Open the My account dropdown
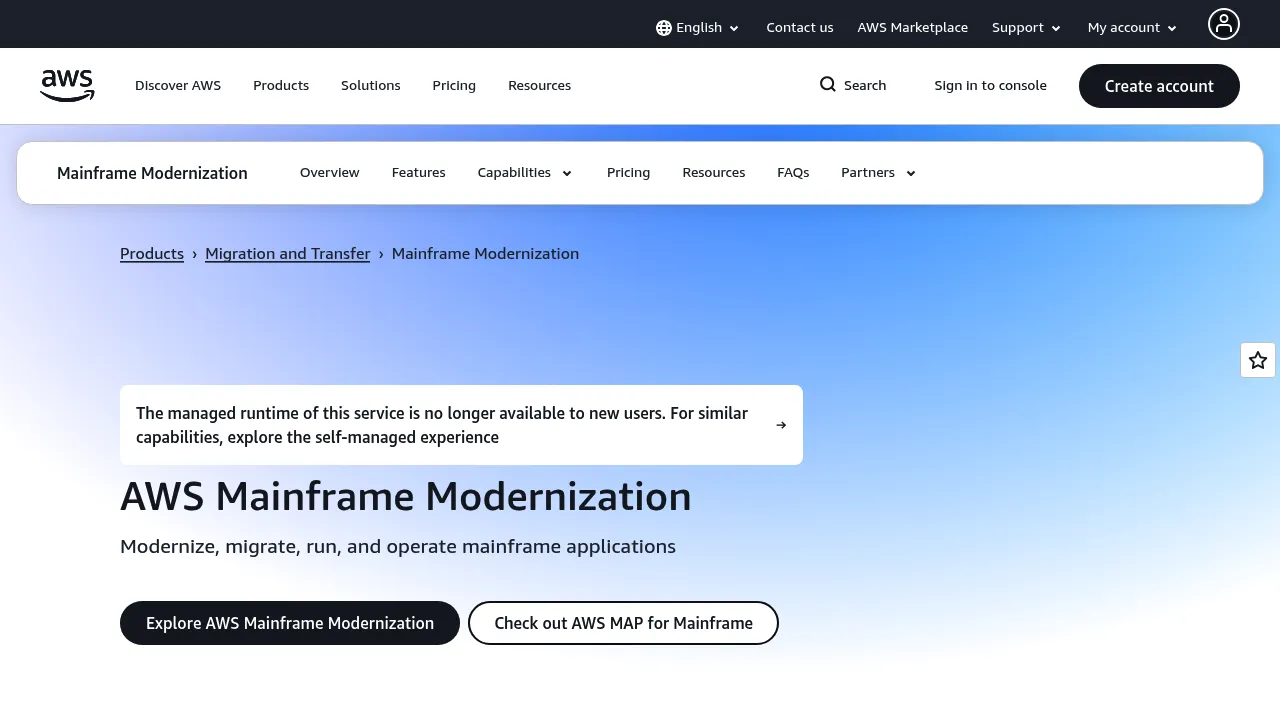Image resolution: width=1280 pixels, height=720 pixels. coord(1133,28)
